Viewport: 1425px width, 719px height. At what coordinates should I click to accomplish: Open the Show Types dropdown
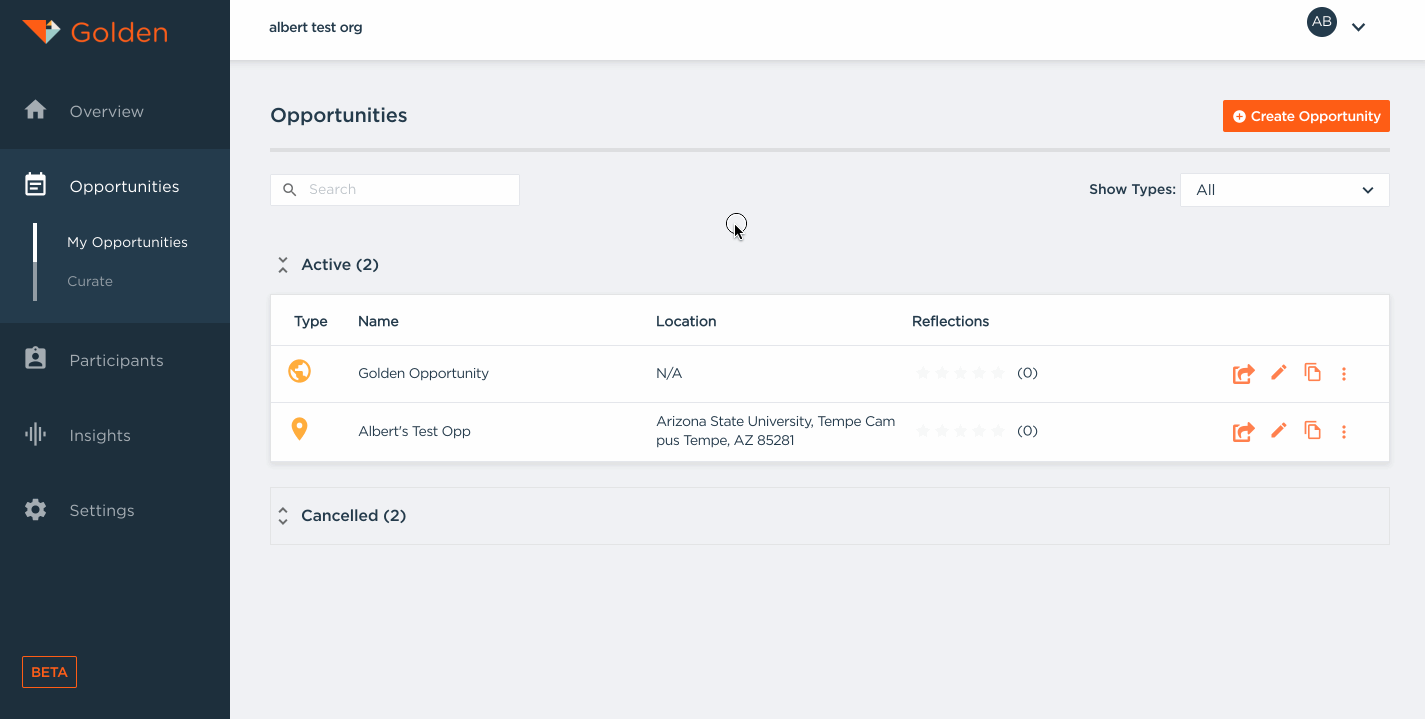[x=1284, y=190]
